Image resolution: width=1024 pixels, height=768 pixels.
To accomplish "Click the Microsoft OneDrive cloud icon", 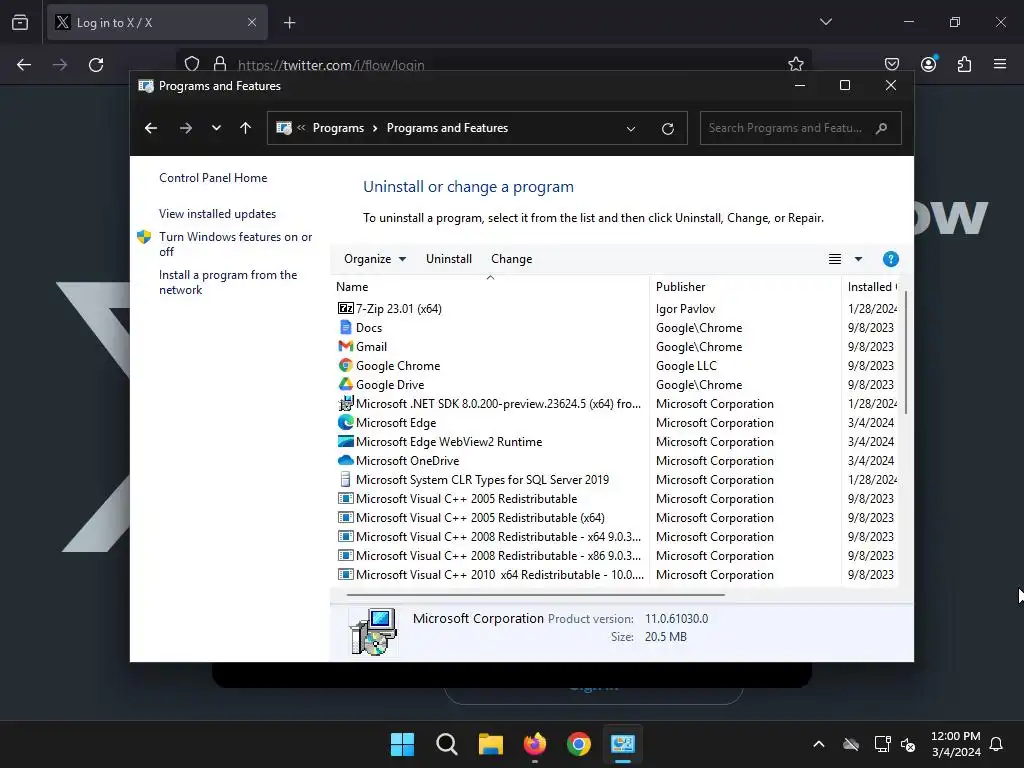I will 345,460.
